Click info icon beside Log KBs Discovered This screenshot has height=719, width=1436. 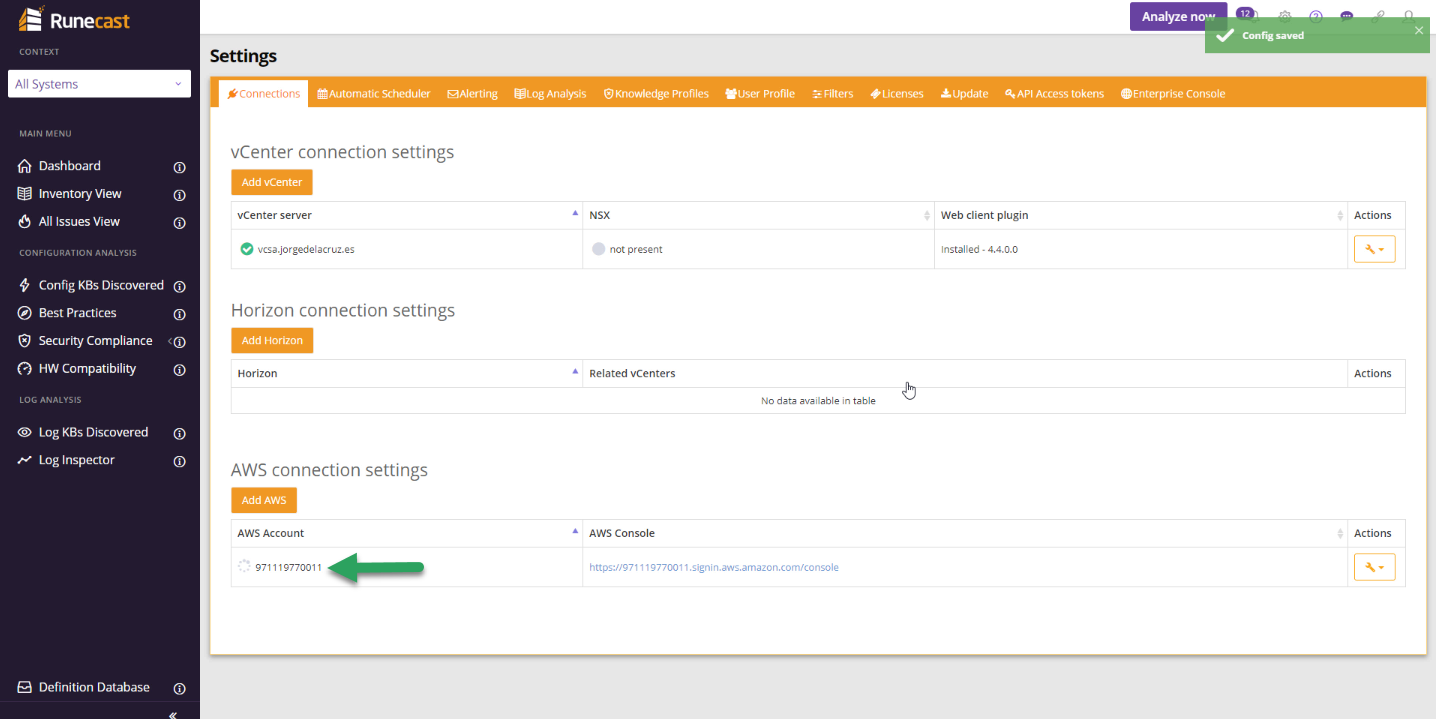(180, 433)
